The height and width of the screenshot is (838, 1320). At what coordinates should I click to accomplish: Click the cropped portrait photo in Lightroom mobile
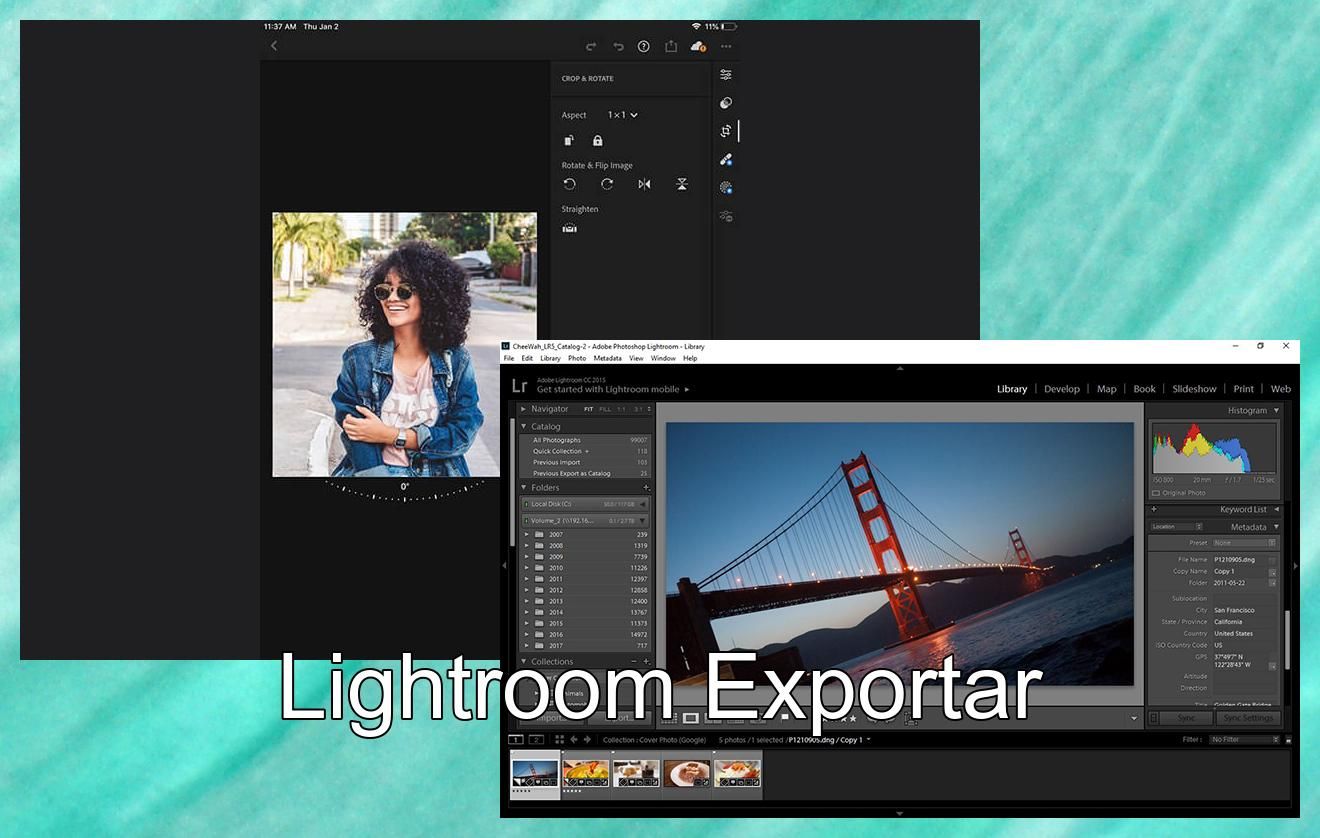tap(405, 344)
